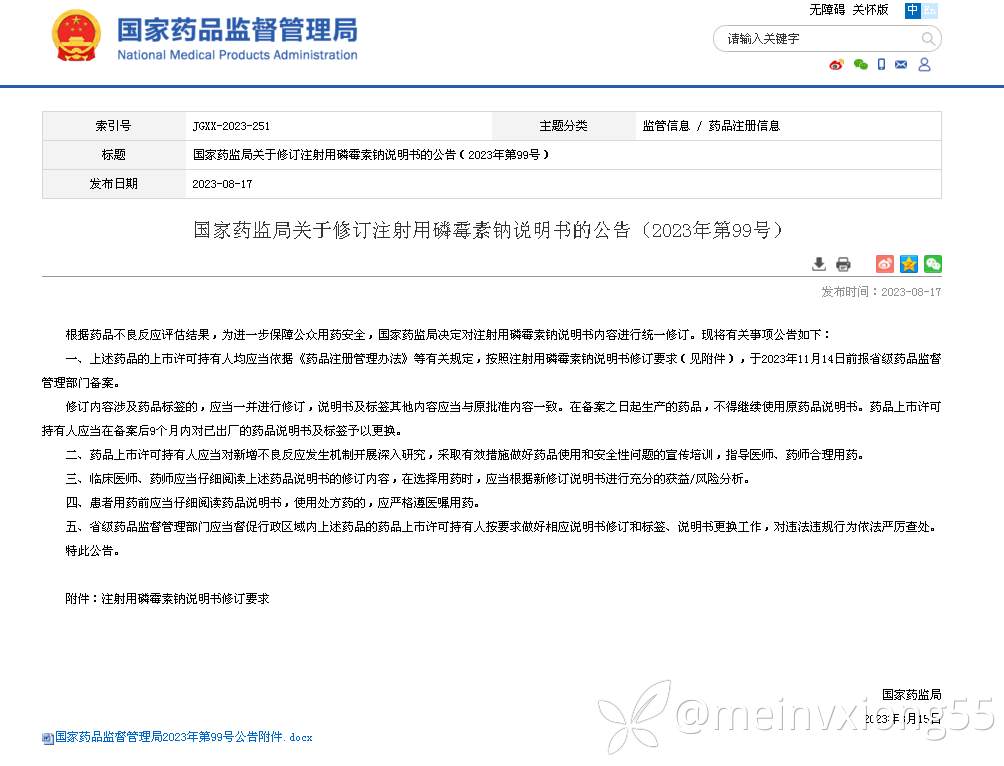This screenshot has height=766, width=1004.
Task: Share article to Weibo red button
Action: (884, 264)
